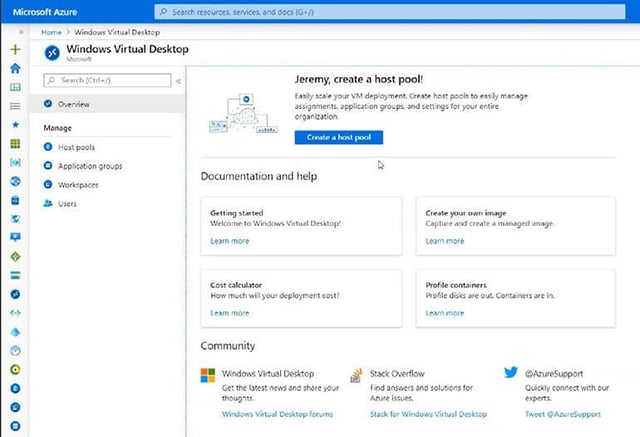Click the Profile containers card heading
The image size is (640, 437).
point(456,285)
